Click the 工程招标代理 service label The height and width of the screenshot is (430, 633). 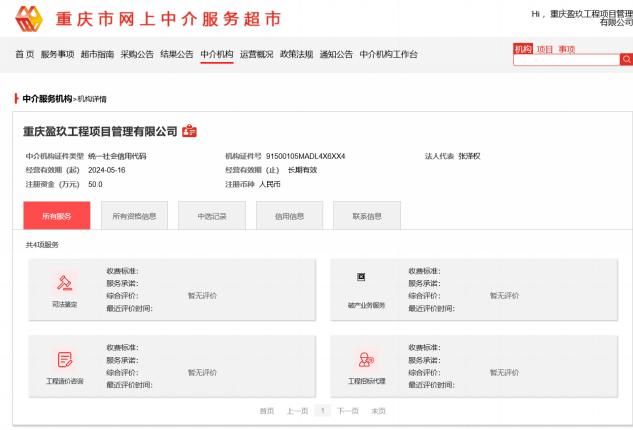click(367, 381)
